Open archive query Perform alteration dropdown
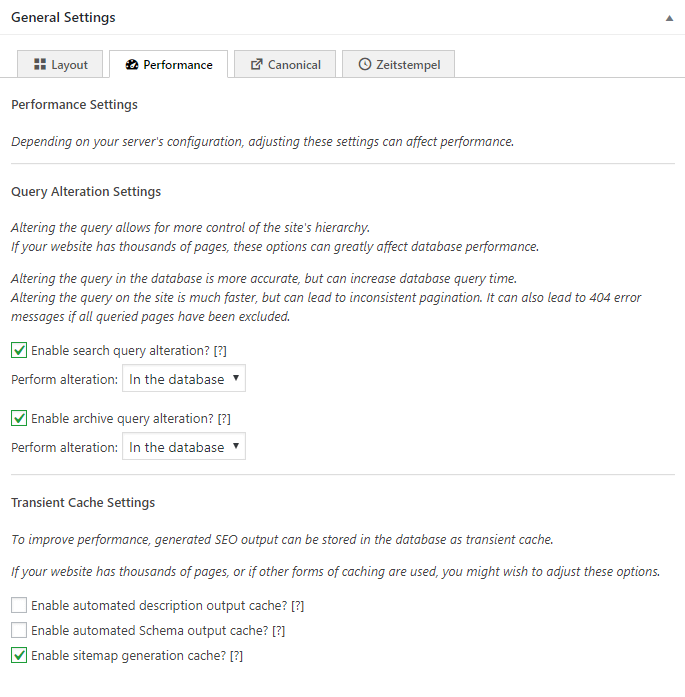 [184, 446]
